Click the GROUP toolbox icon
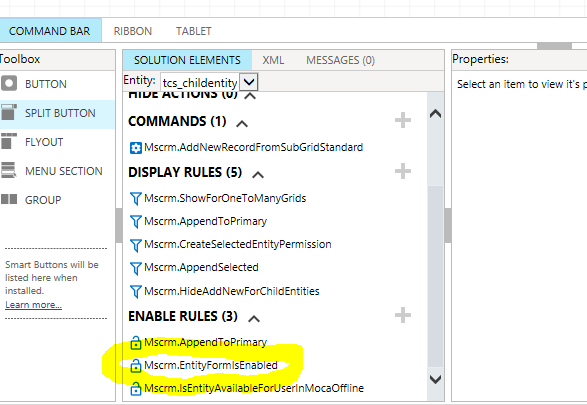The width and height of the screenshot is (587, 405). (x=9, y=199)
